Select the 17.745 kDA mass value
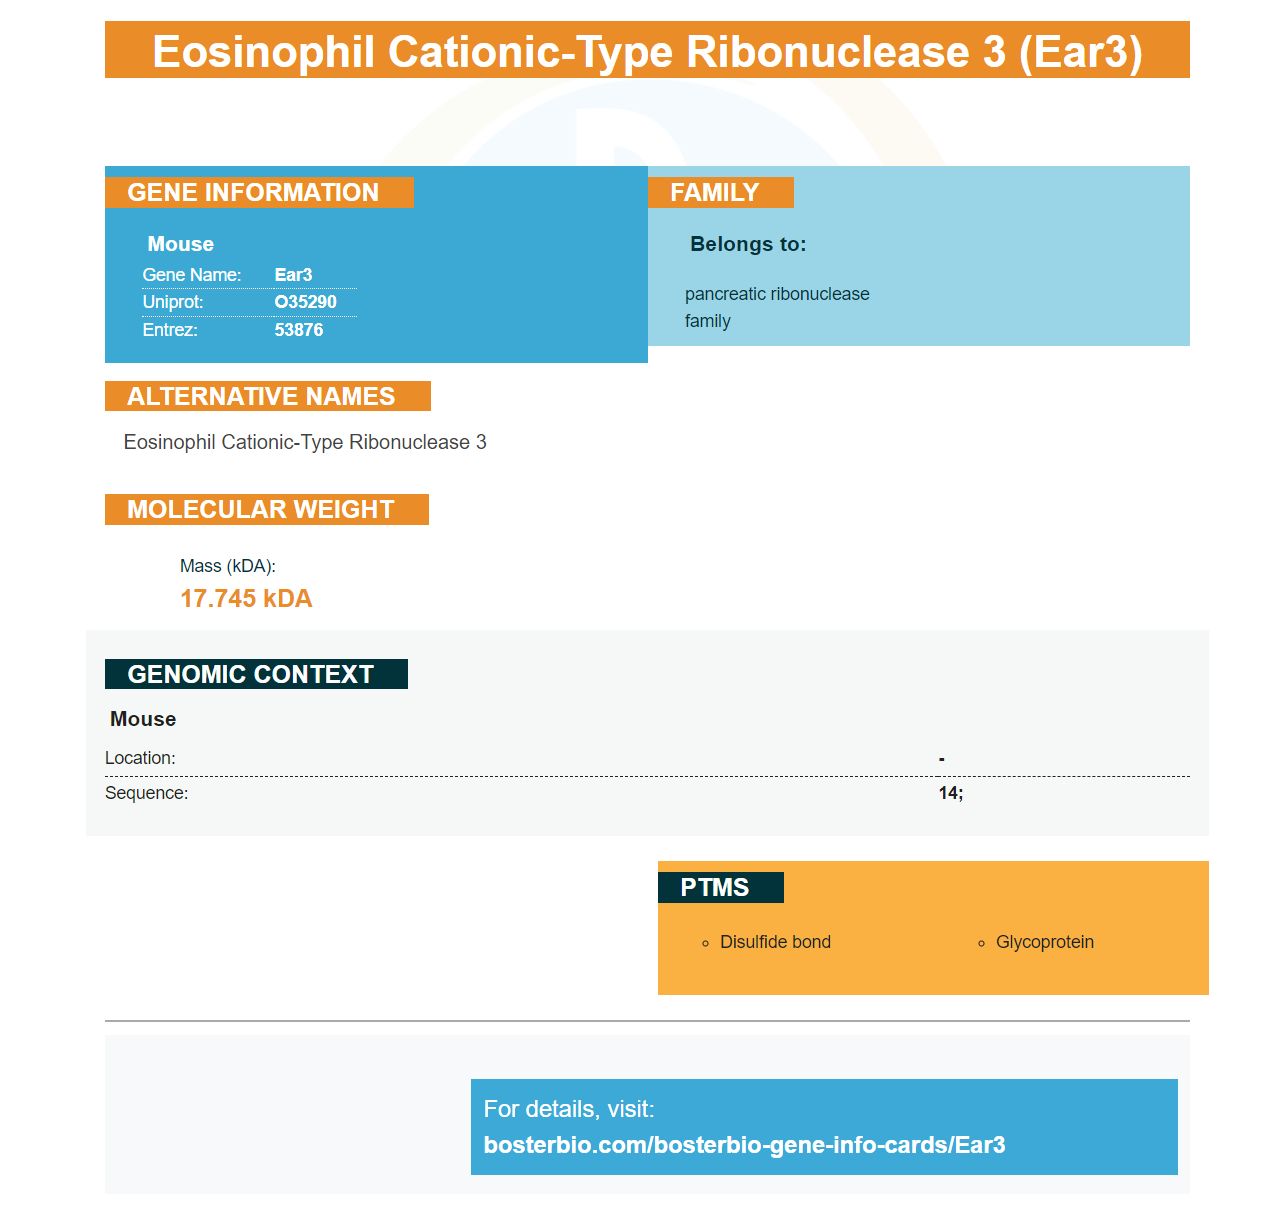This screenshot has height=1214, width=1288. click(246, 598)
